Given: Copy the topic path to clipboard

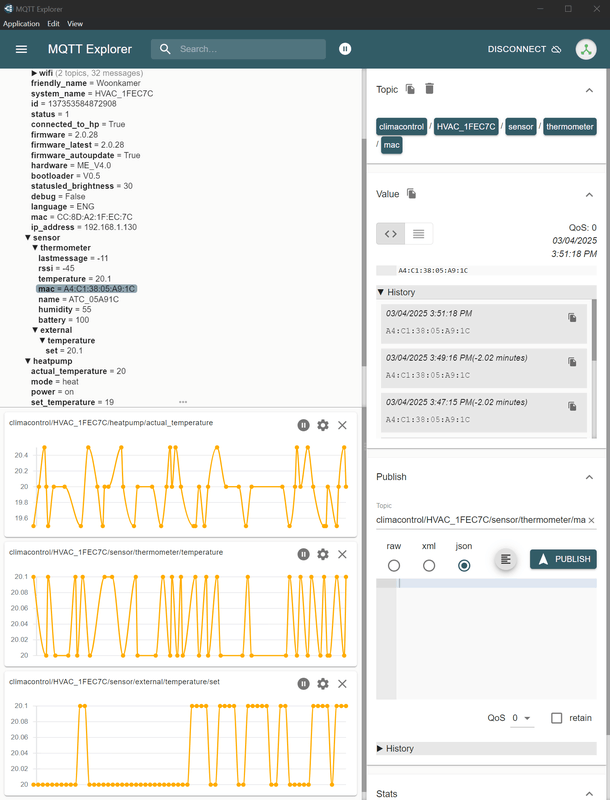Looking at the screenshot, I should click(410, 89).
